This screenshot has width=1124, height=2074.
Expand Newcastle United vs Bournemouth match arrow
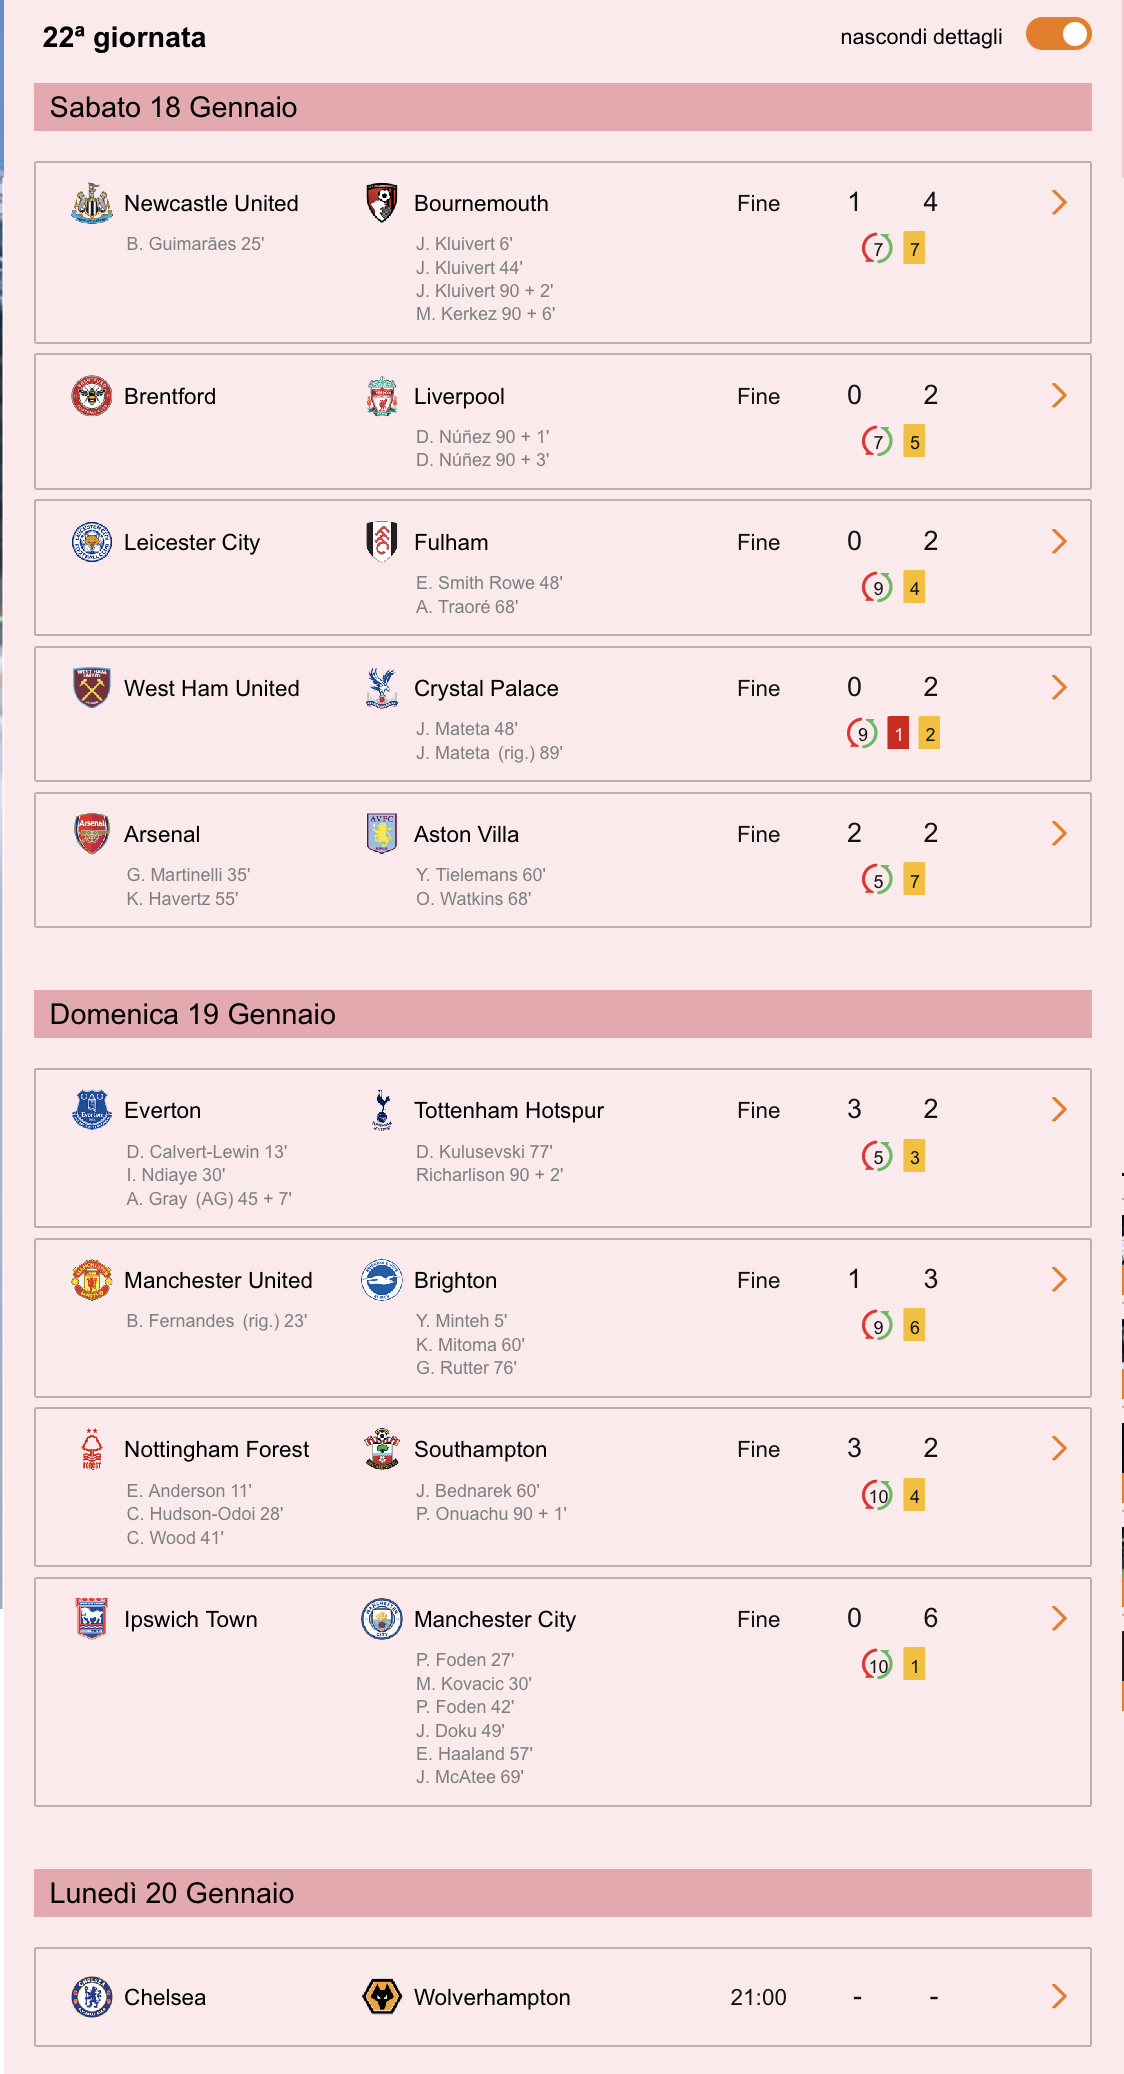[x=1060, y=203]
